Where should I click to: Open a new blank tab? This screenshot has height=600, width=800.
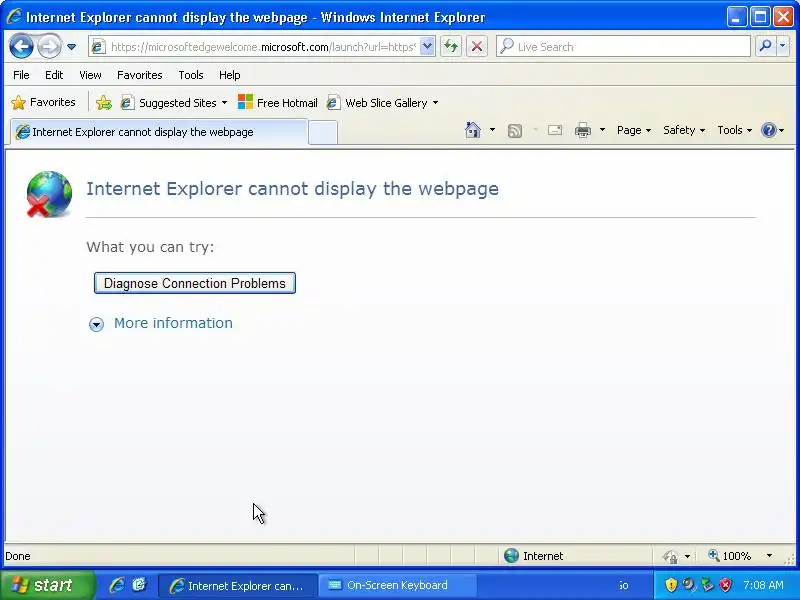(323, 133)
